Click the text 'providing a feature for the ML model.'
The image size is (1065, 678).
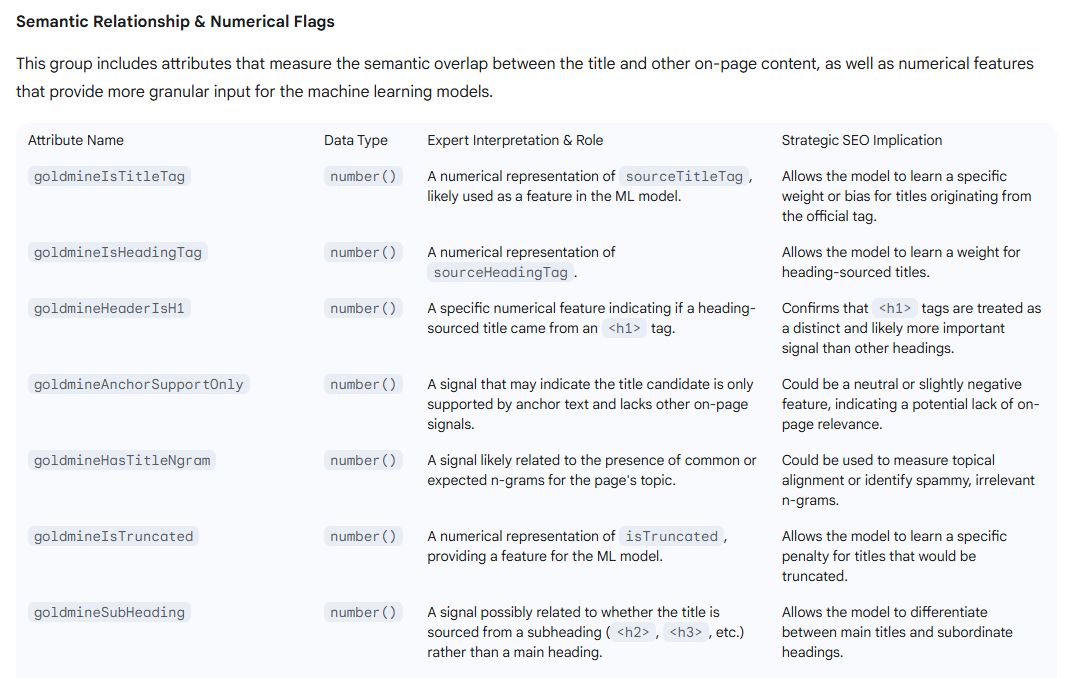tap(544, 556)
